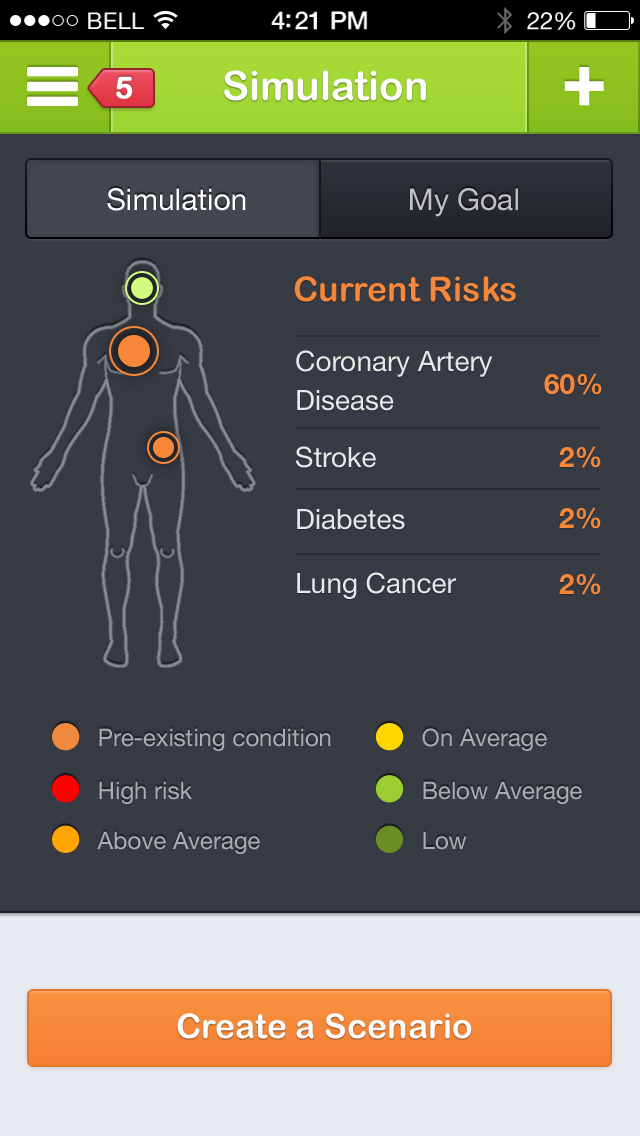Tap the battery icon in status bar
The image size is (640, 1136).
(x=606, y=20)
